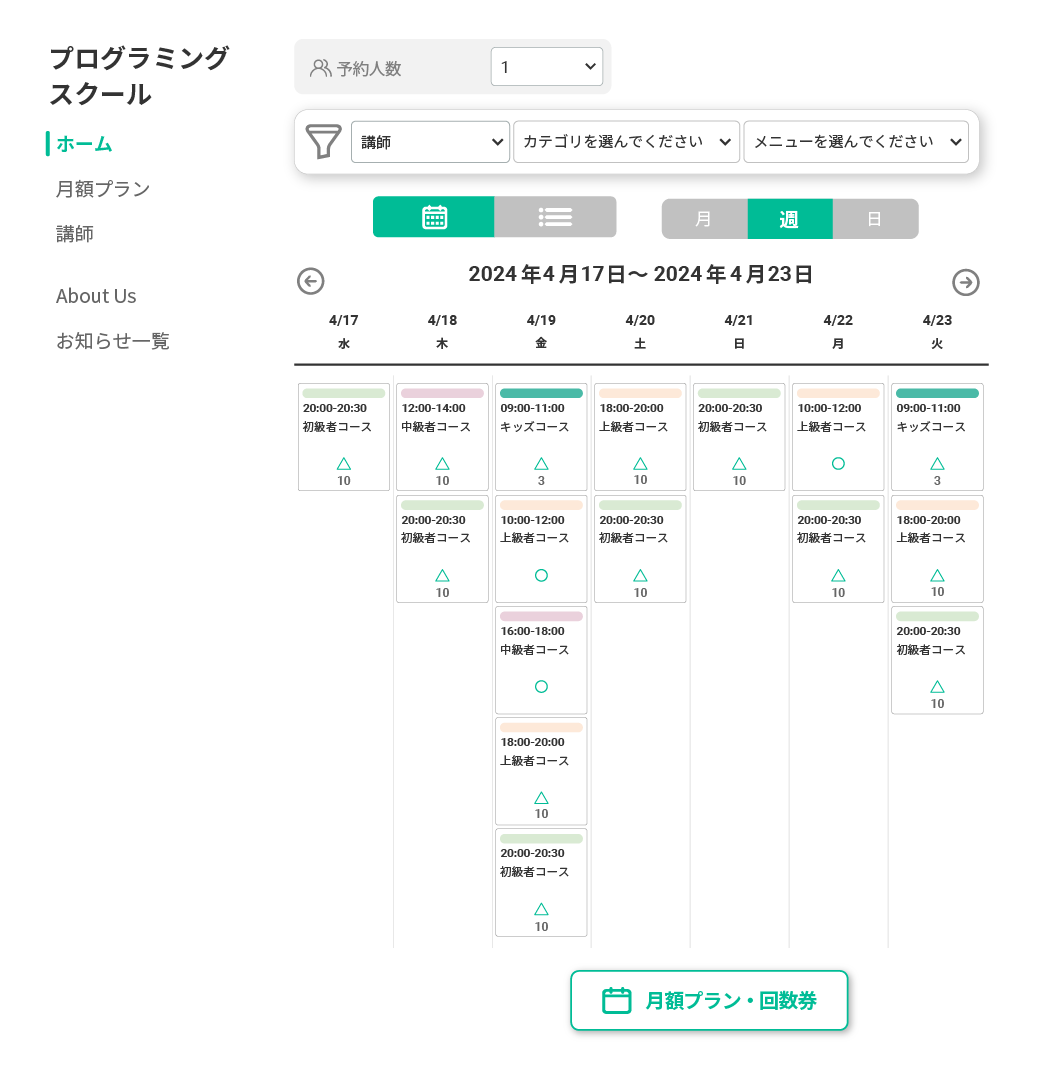This screenshot has width=1037, height=1068.
Task: Click circle icon on 4/19 16:00-18:00 中級者コース
Action: [x=541, y=687]
